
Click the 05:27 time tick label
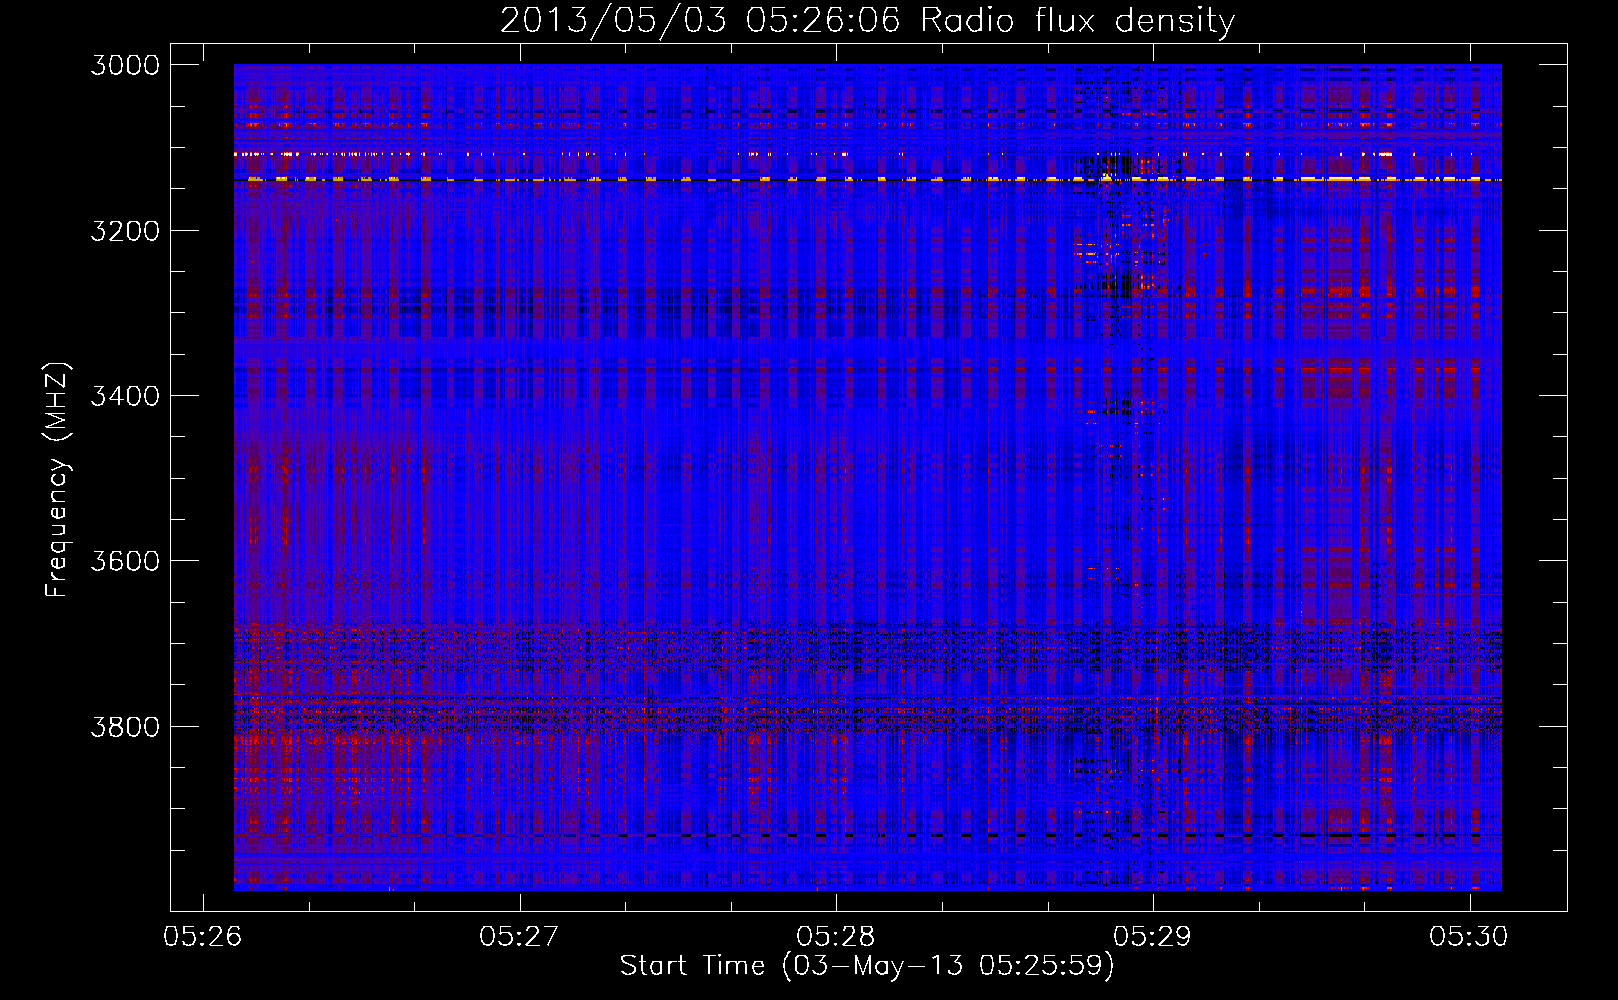(x=519, y=937)
